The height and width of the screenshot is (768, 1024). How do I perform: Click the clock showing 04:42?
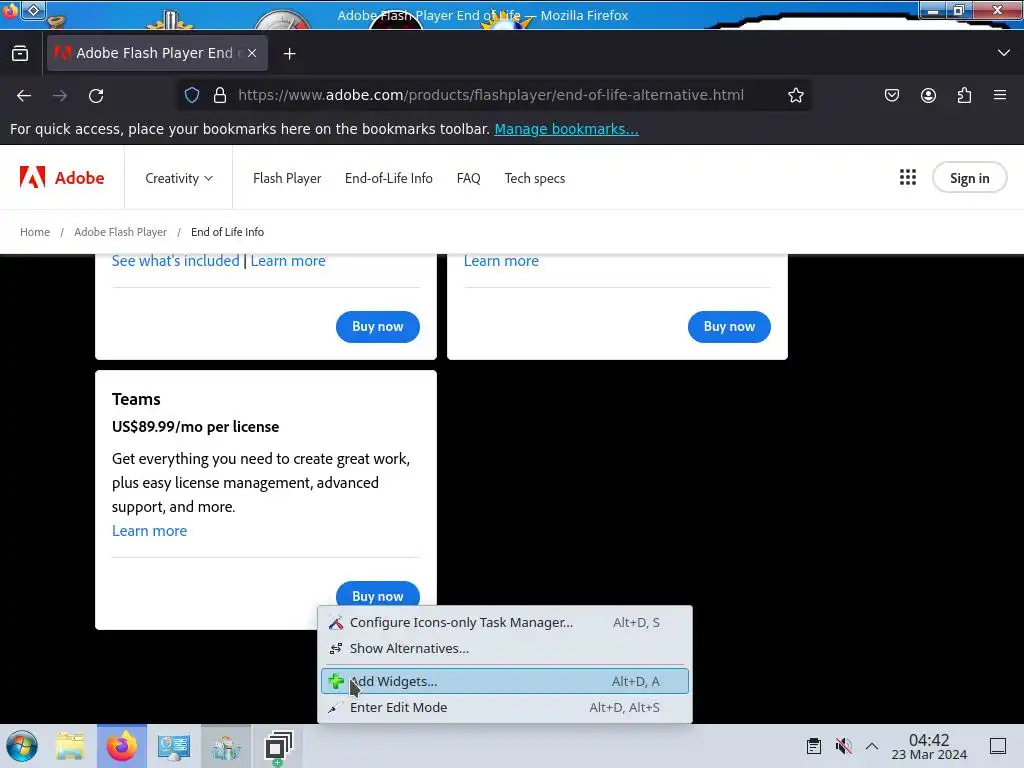[929, 746]
